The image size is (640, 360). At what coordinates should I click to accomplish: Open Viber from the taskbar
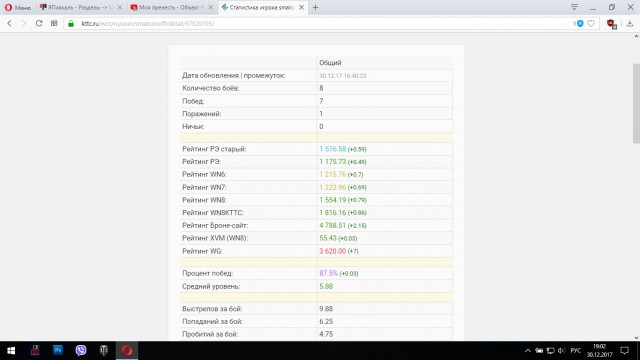[x=81, y=351]
